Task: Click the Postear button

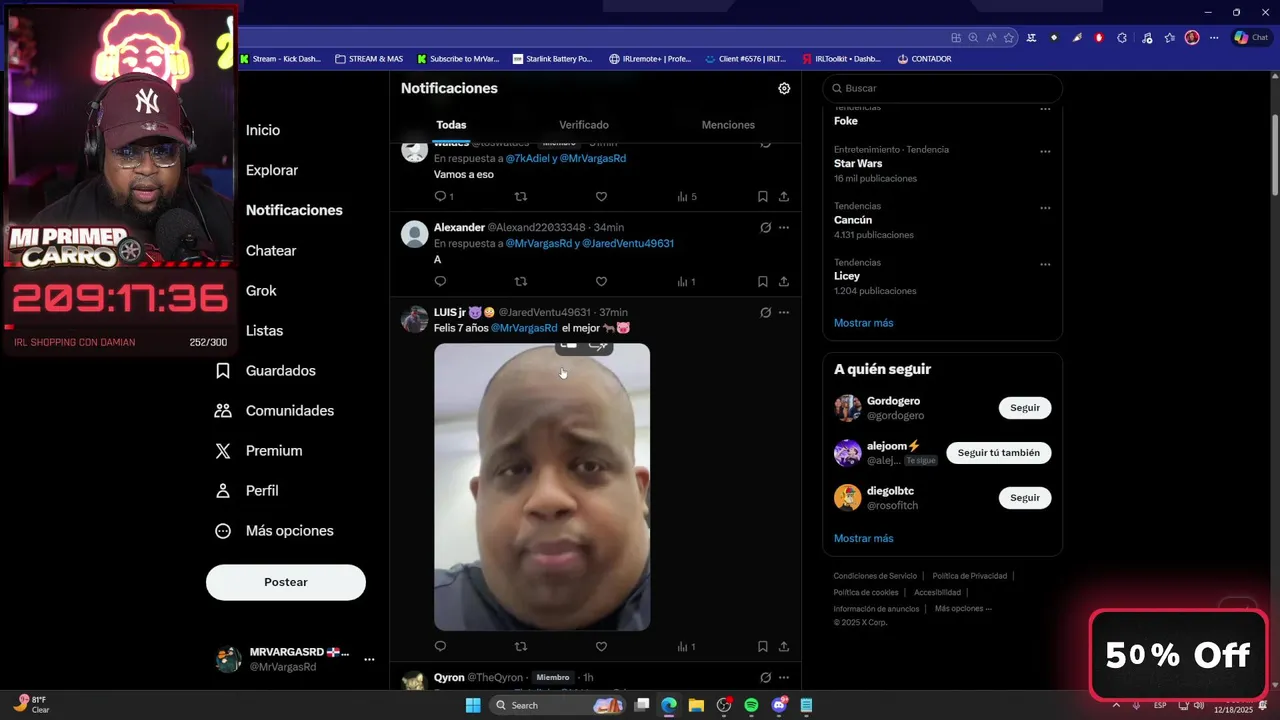Action: [x=286, y=582]
